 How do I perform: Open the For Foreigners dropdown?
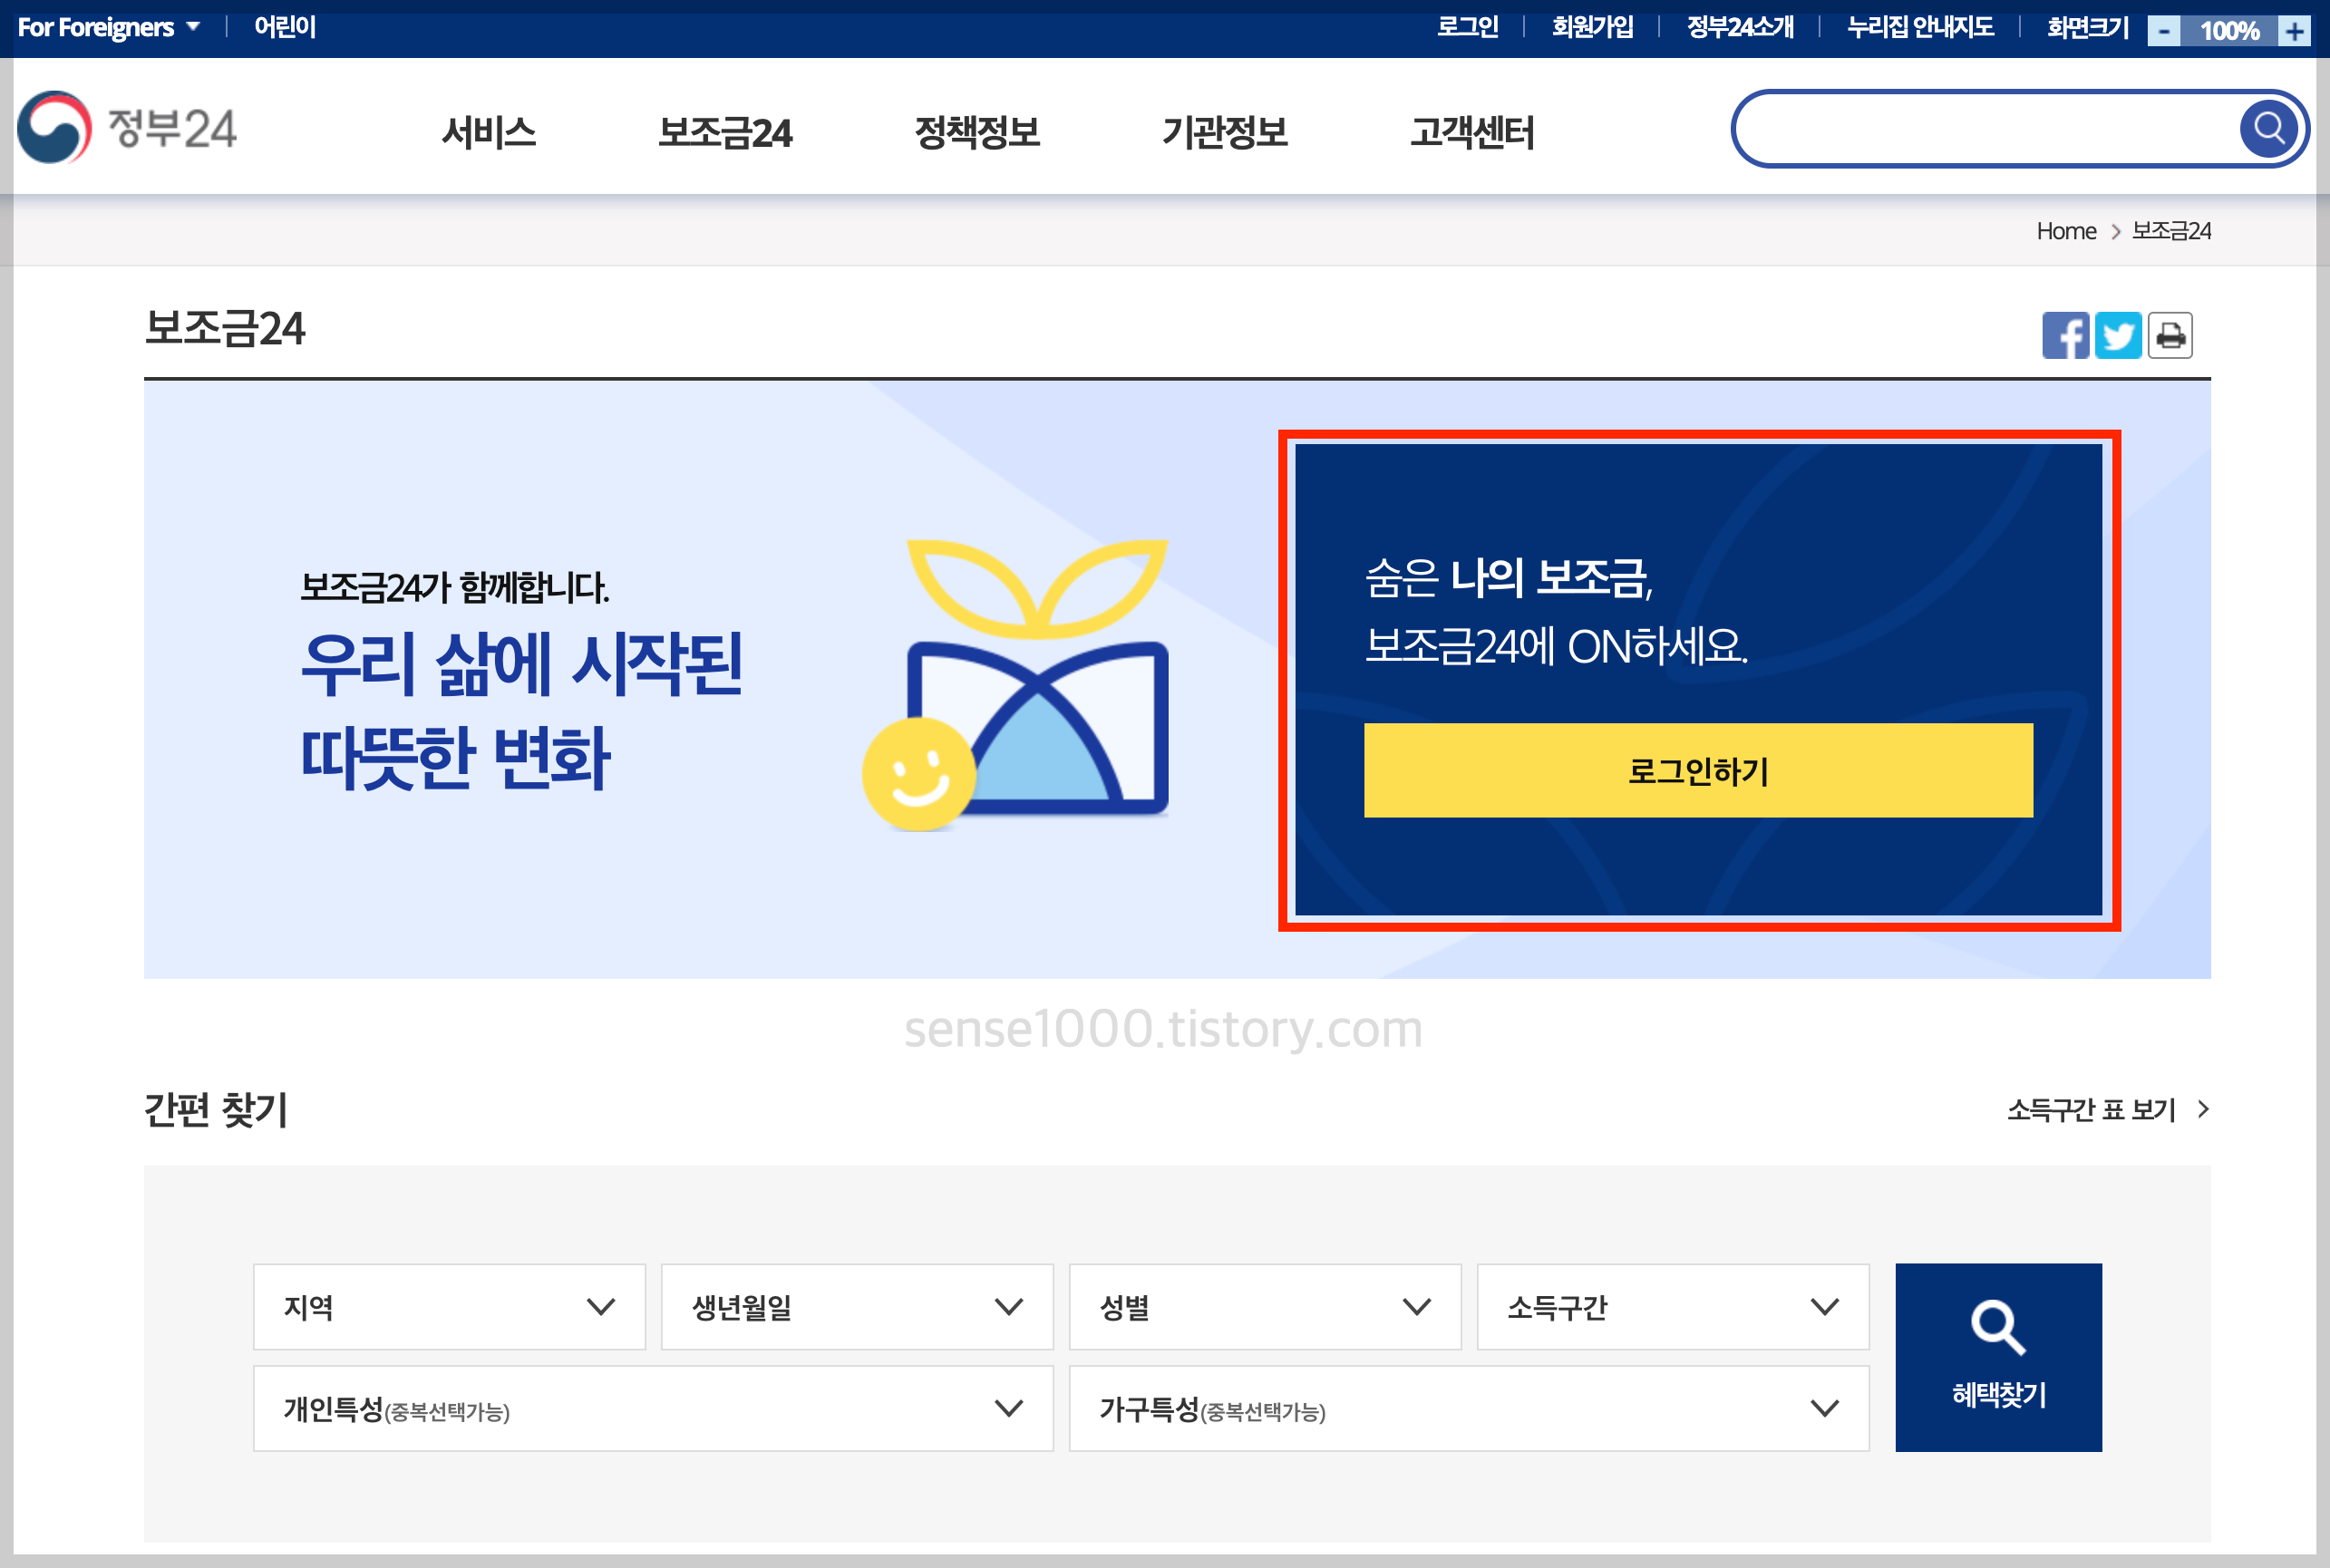(x=109, y=27)
